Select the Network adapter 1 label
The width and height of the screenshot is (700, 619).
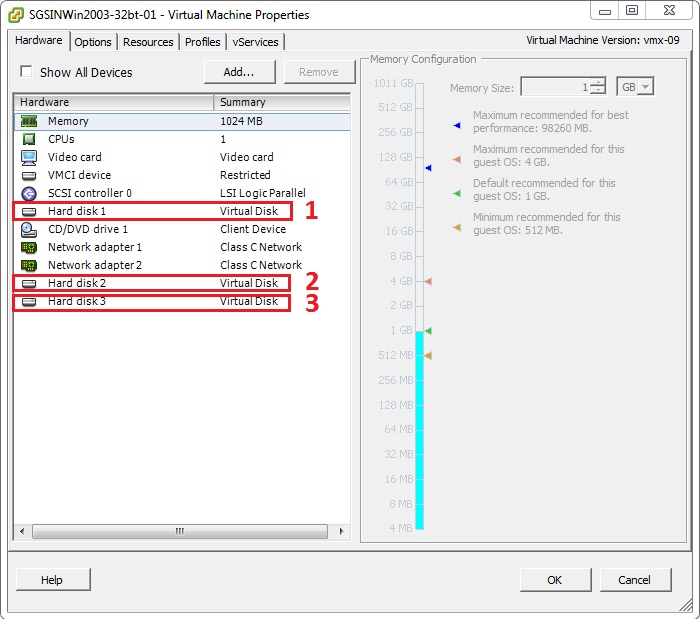(x=95, y=247)
